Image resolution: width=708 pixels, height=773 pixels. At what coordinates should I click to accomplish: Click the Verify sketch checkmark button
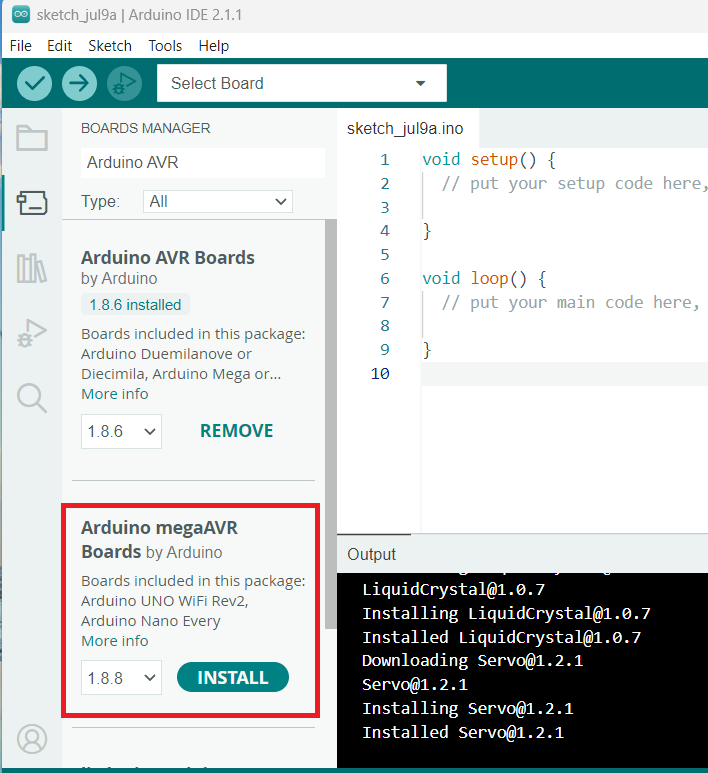click(x=34, y=83)
